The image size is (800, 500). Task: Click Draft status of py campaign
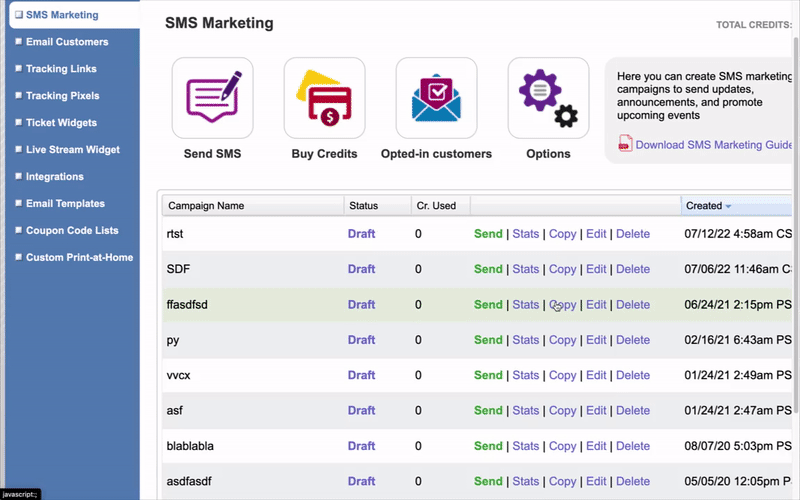(361, 340)
